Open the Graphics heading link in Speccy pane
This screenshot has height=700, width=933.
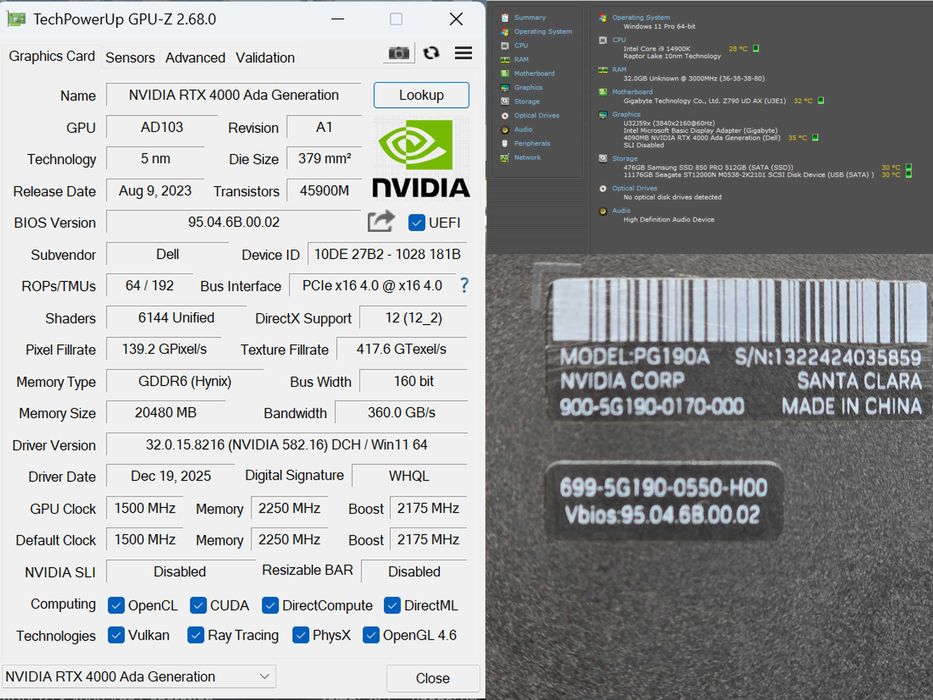coord(626,114)
